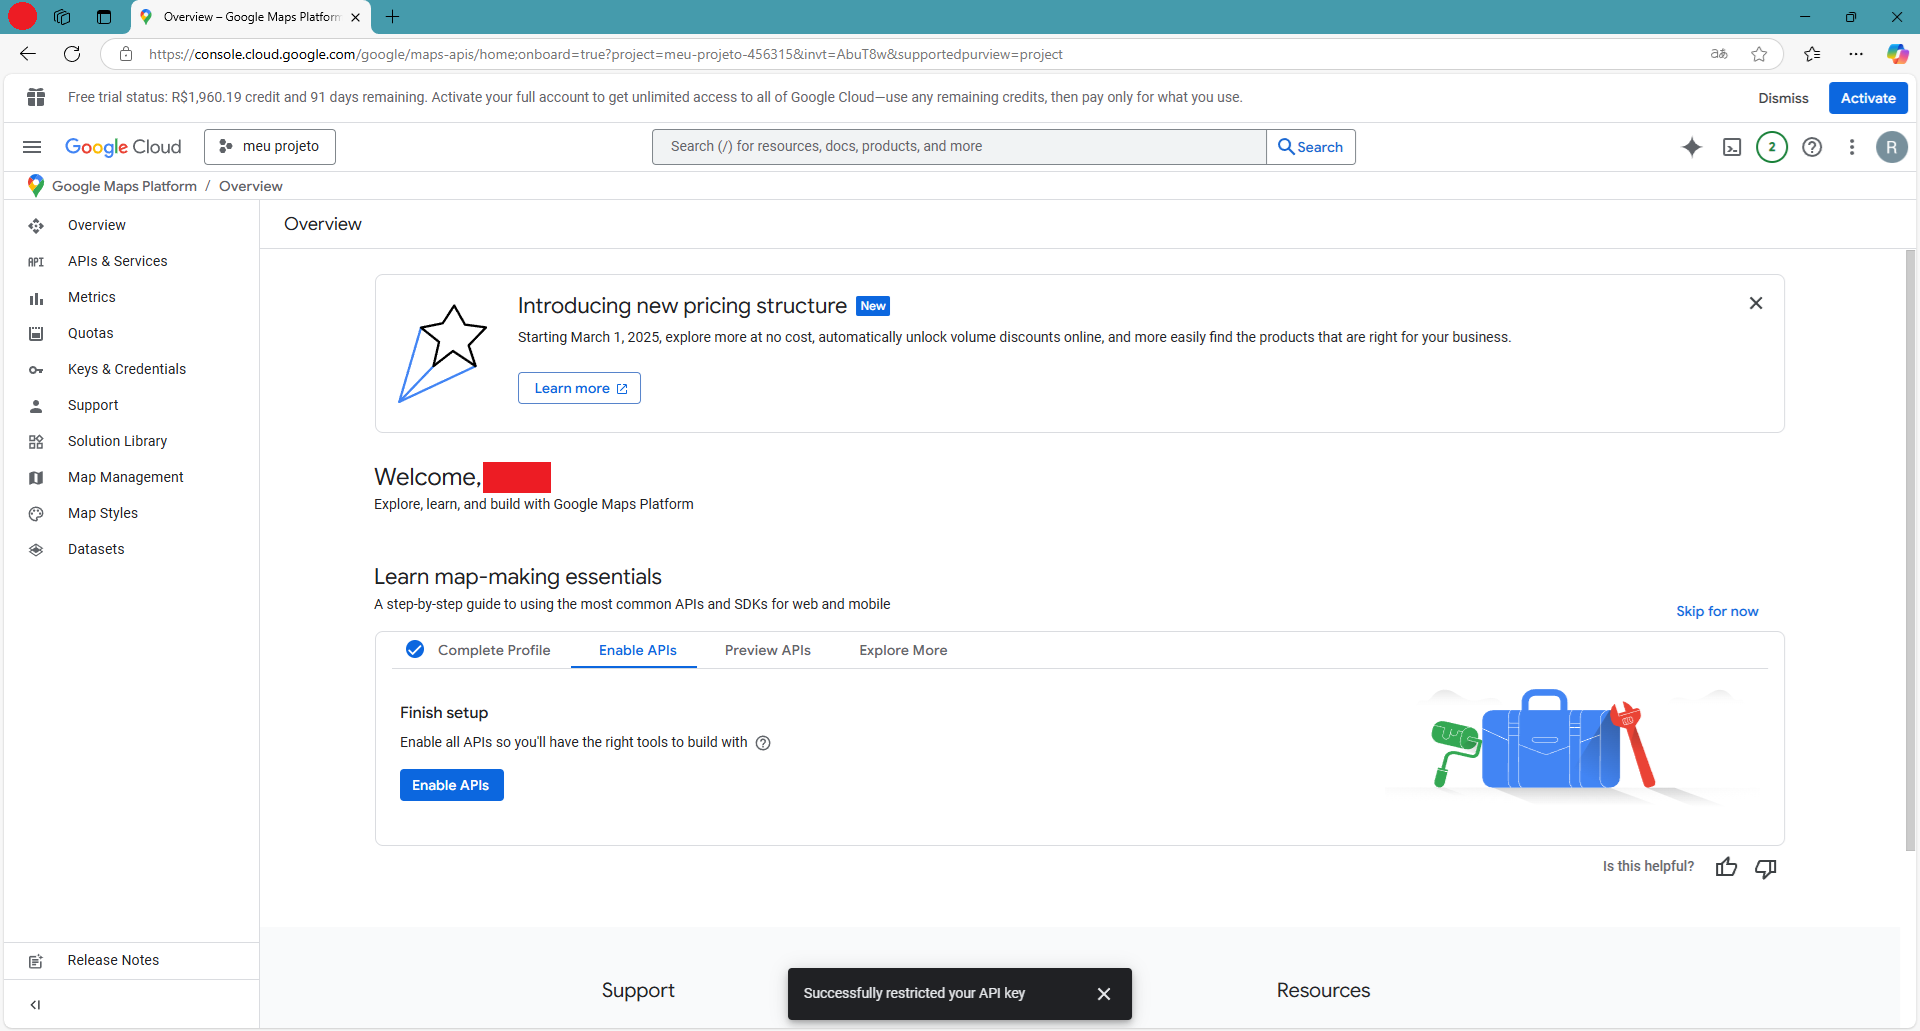Open Keys & Credentials in sidebar
Screen dimensions: 1920x1031
click(127, 369)
